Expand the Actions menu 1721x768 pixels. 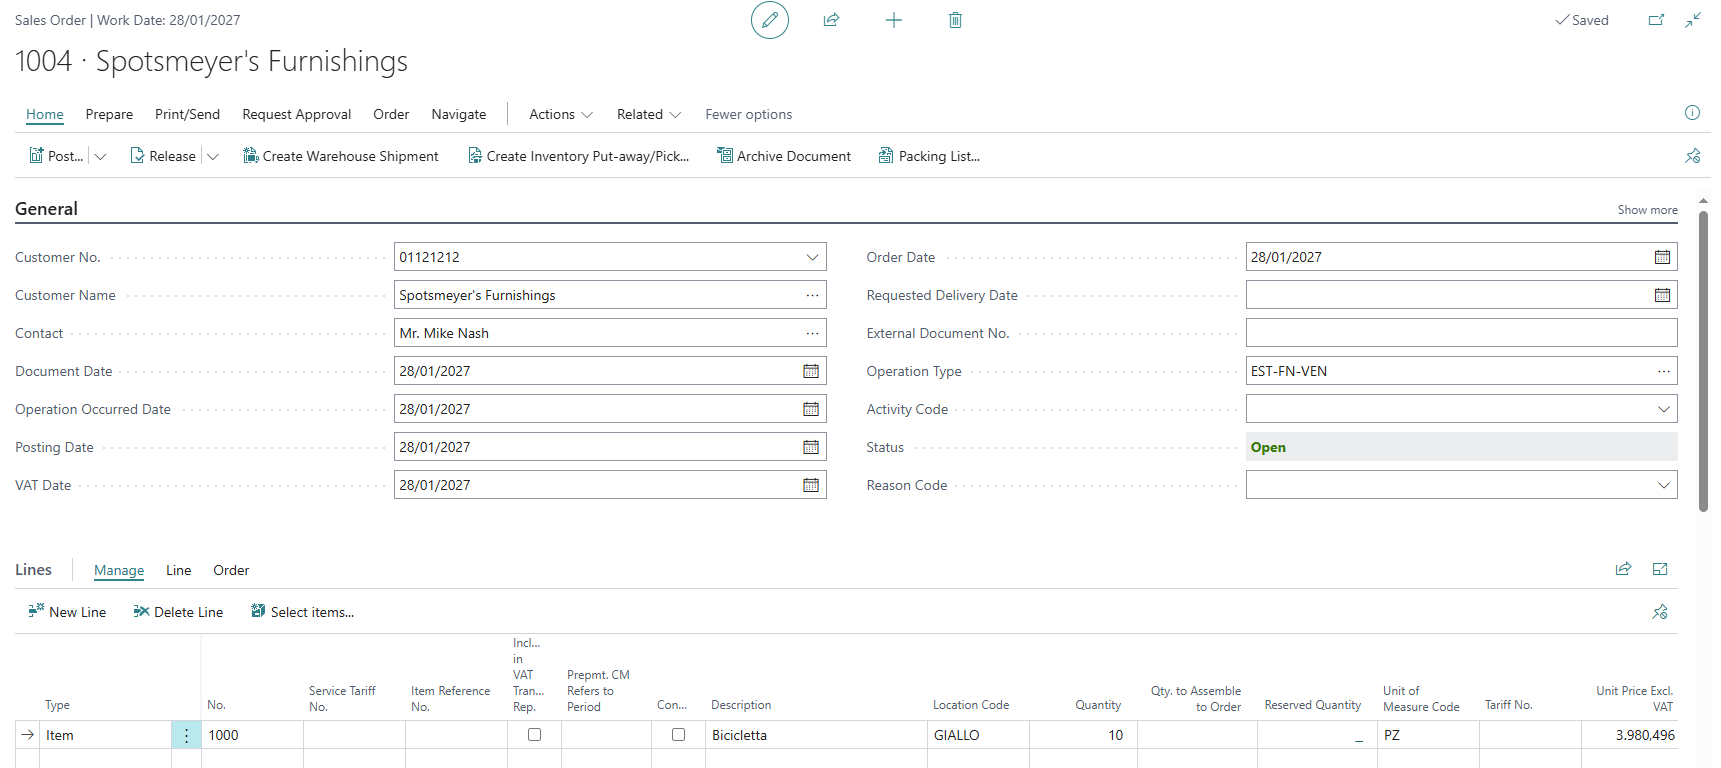[x=561, y=114]
